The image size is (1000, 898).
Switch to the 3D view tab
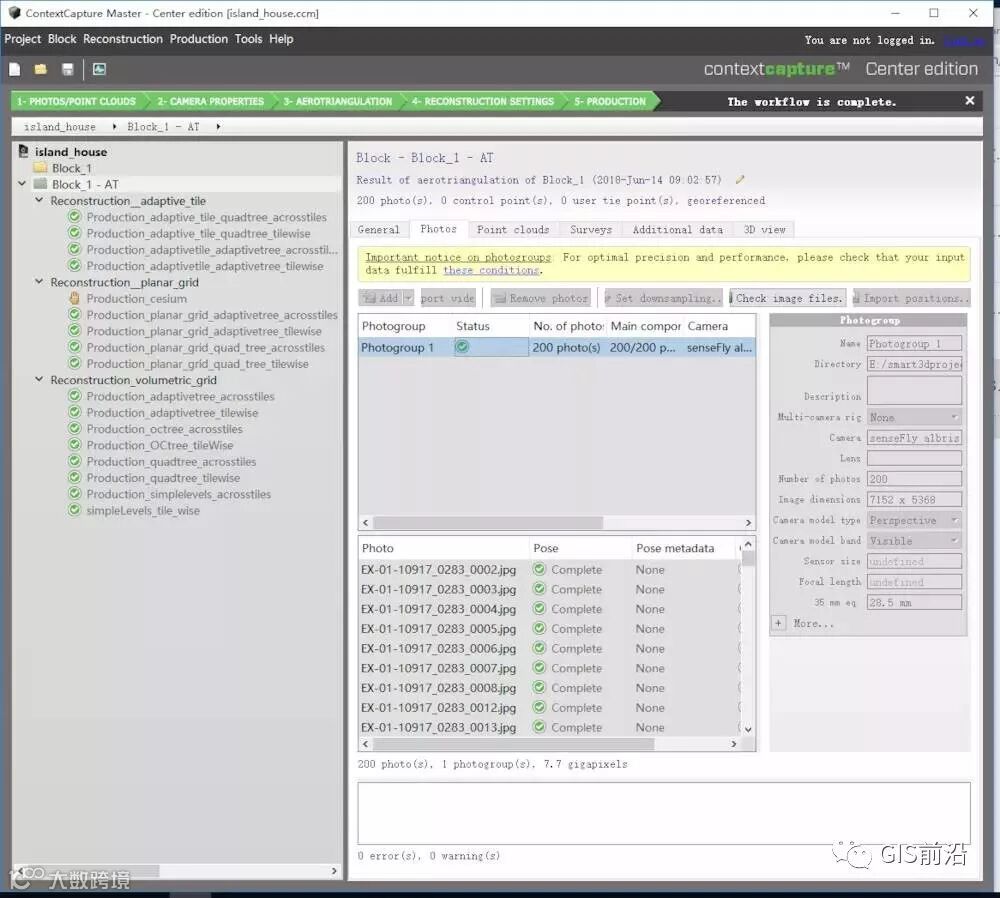765,230
